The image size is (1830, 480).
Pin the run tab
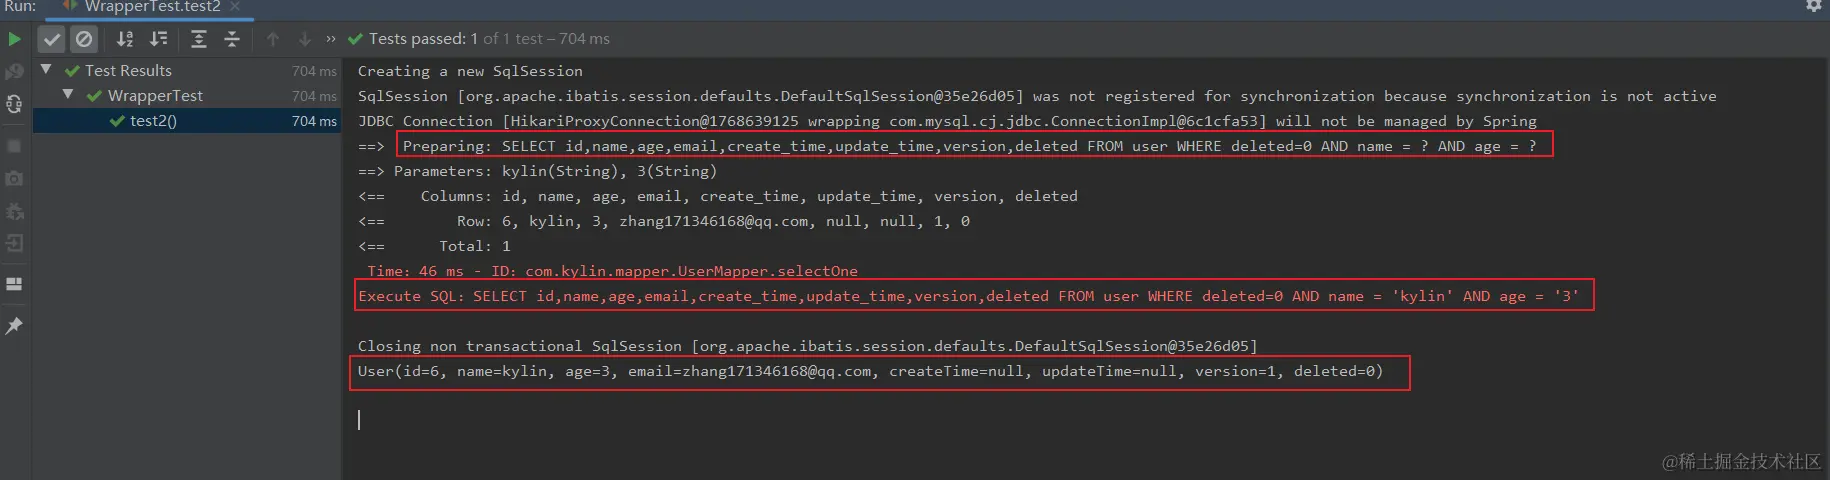click(x=14, y=326)
